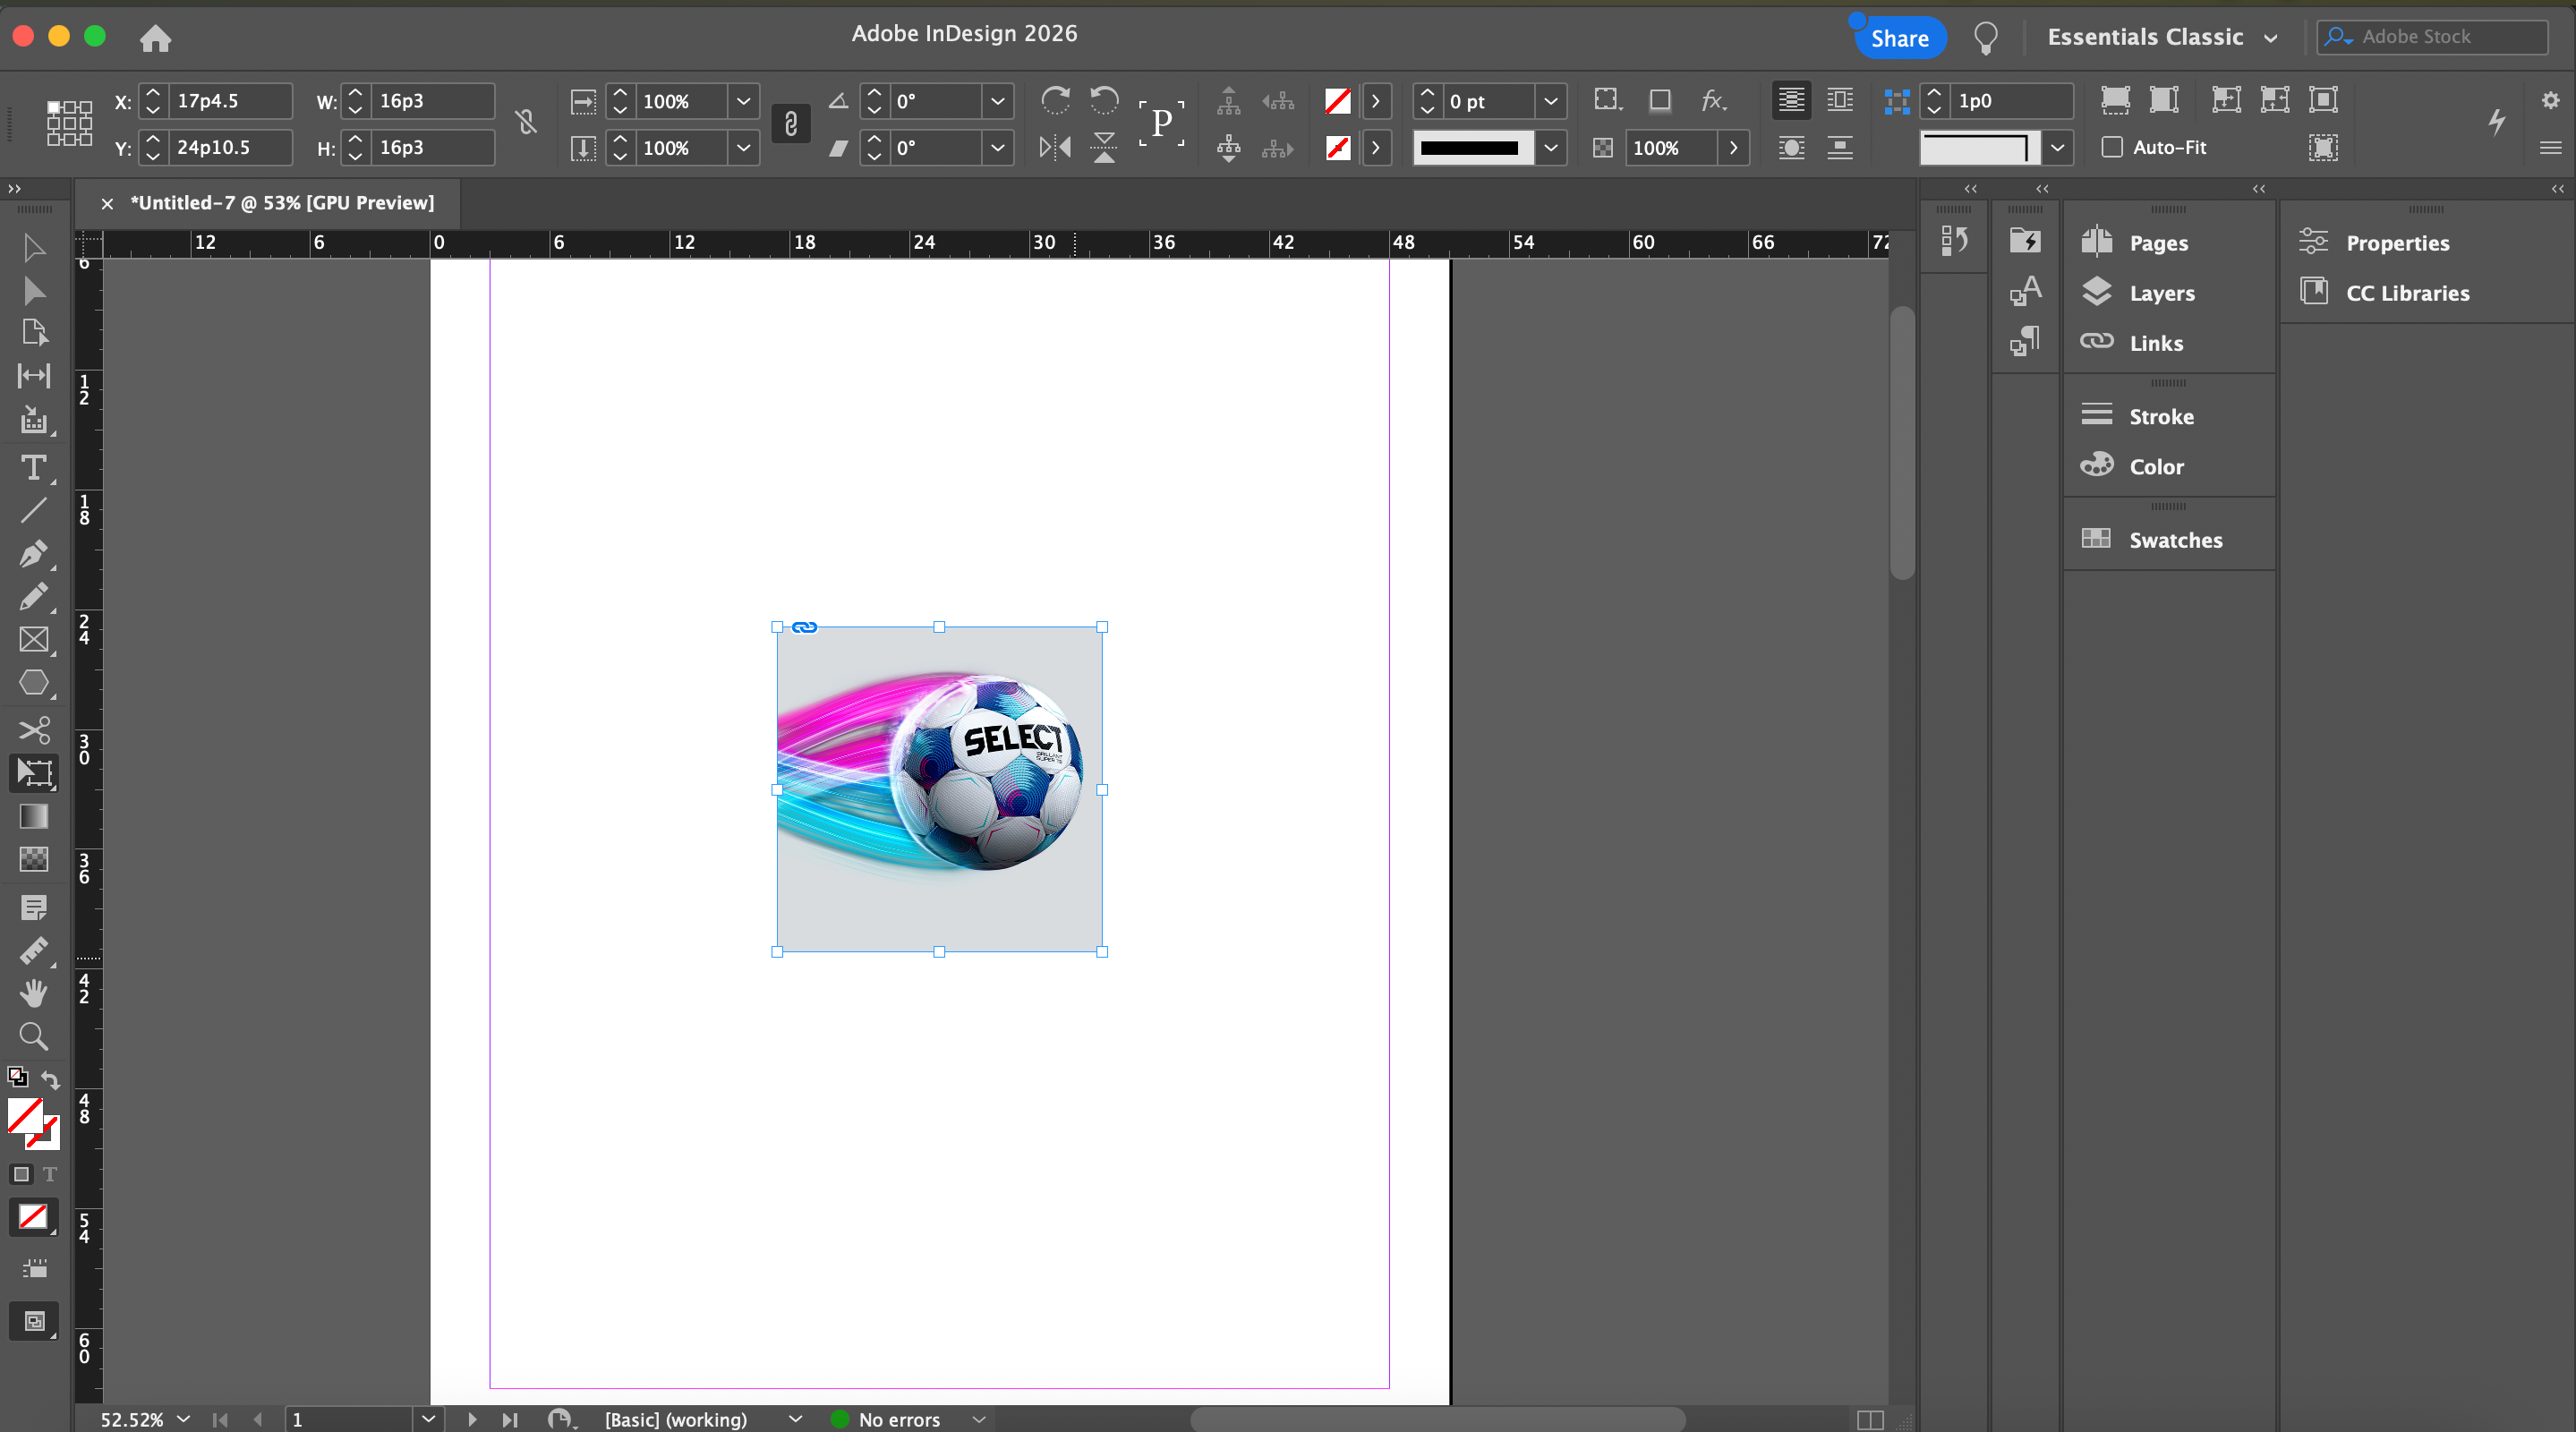Click the Fill swatch in Tools panel
Viewport: 2576px width, 1432px height.
(x=25, y=1115)
